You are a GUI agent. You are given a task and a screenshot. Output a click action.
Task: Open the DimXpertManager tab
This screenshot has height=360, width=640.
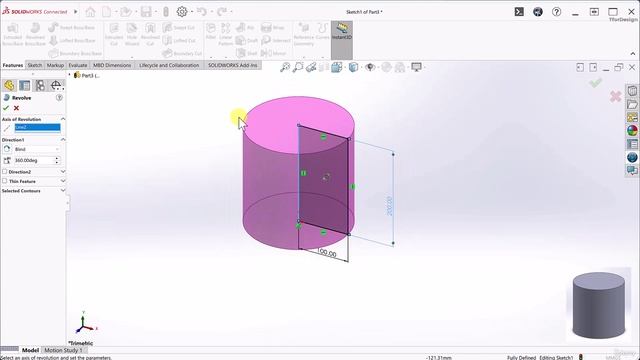[x=56, y=85]
